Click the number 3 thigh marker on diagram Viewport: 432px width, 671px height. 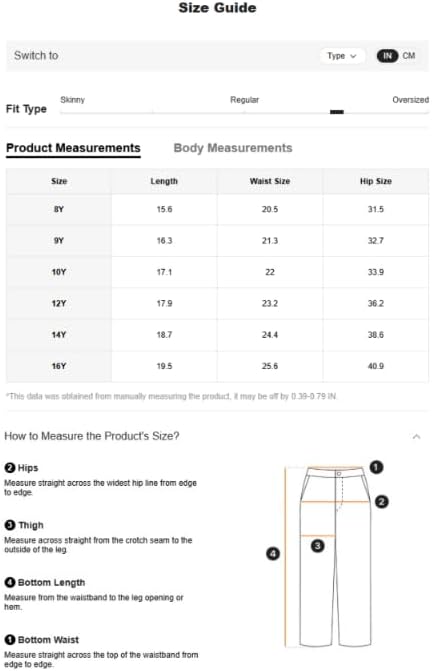click(x=317, y=546)
